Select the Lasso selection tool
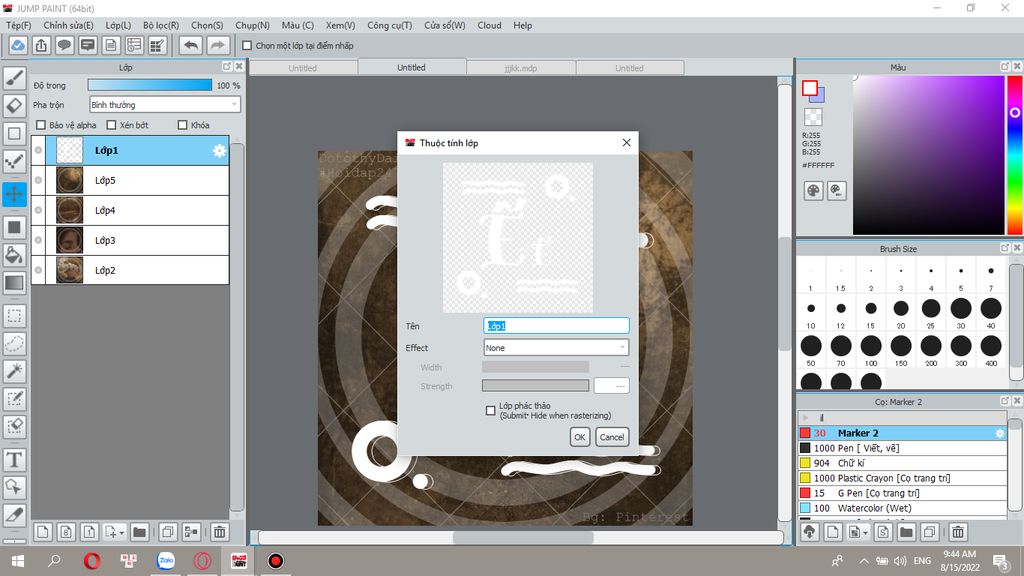 pyautogui.click(x=14, y=344)
